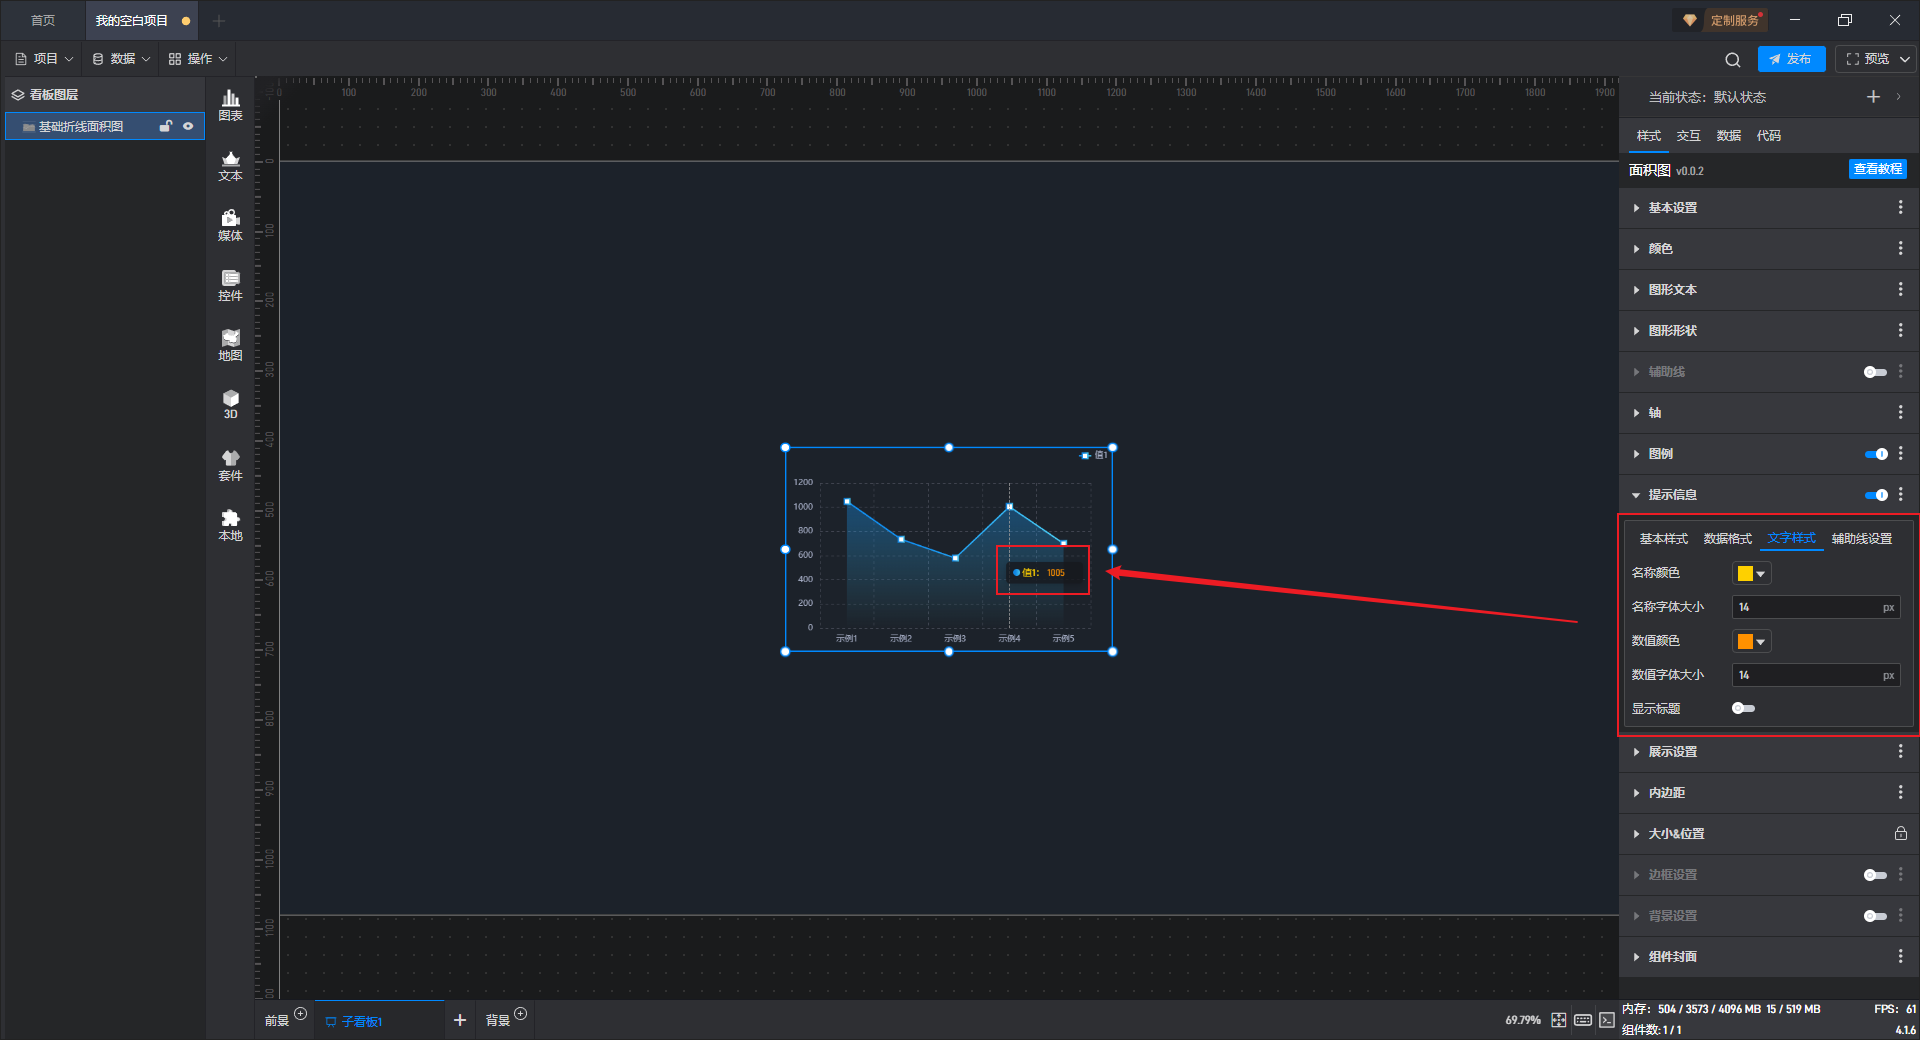This screenshot has height=1040, width=1920.
Task: Click the 图形文本 more options dots
Action: point(1900,289)
